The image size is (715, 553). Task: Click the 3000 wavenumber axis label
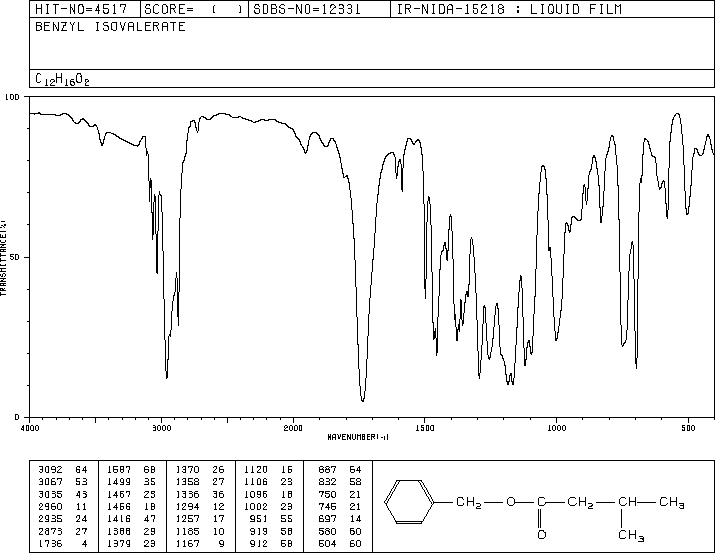pos(161,428)
